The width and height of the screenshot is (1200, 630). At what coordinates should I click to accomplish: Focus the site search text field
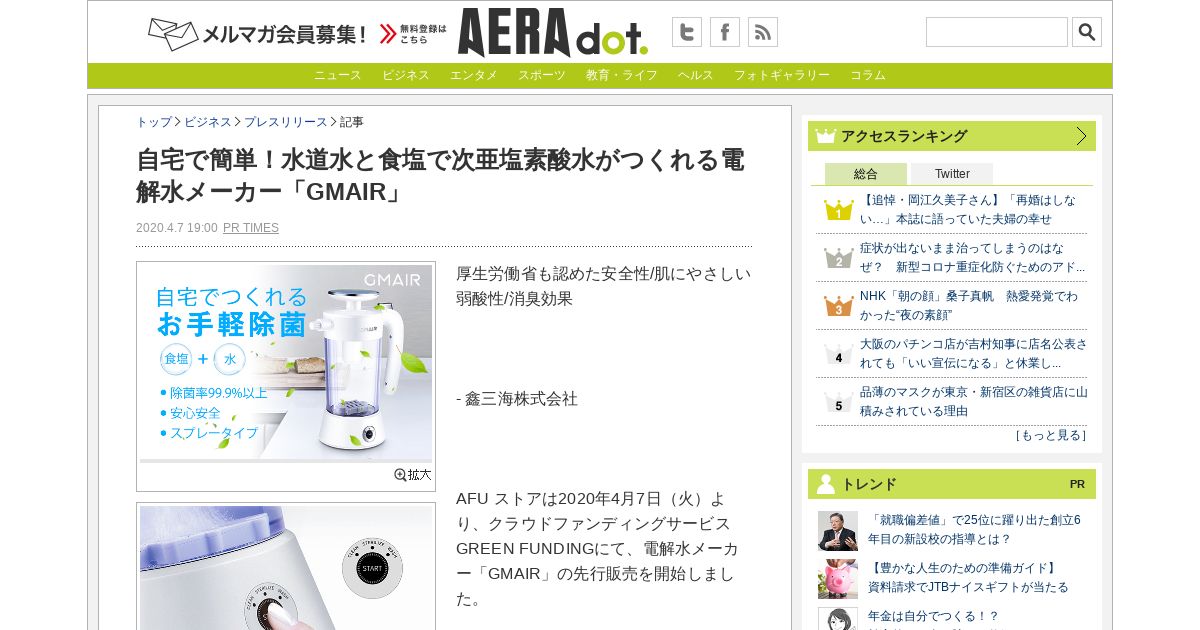[997, 32]
